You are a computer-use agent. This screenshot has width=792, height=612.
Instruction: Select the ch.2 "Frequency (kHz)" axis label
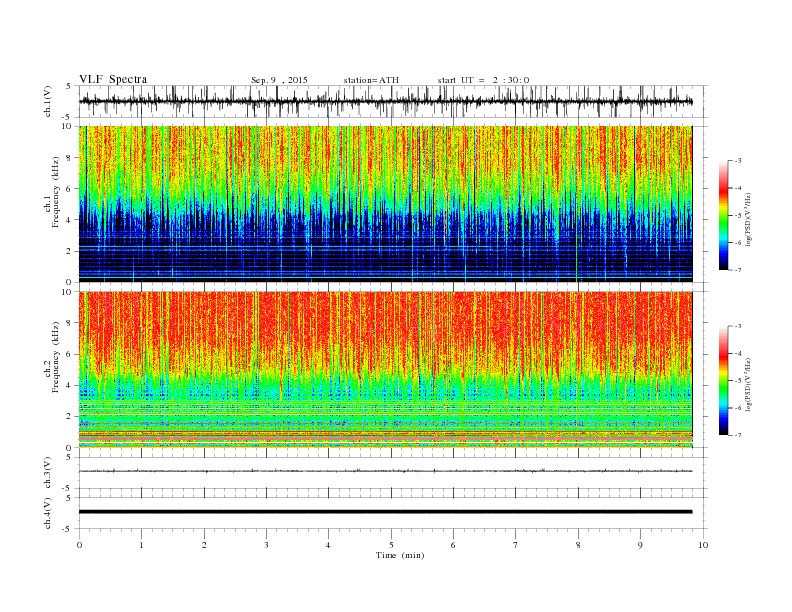pos(56,356)
